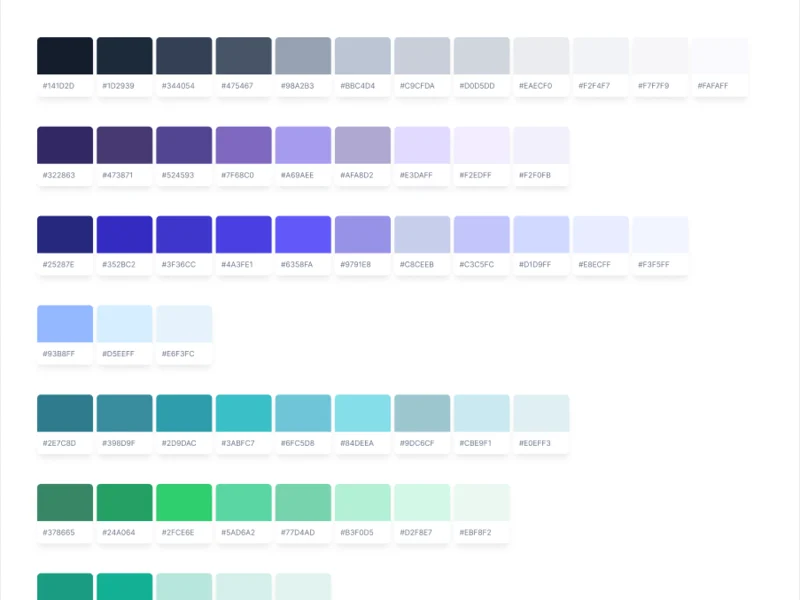The height and width of the screenshot is (600, 800).
Task: Choose the teal swatch #2D9DAC
Action: point(184,413)
